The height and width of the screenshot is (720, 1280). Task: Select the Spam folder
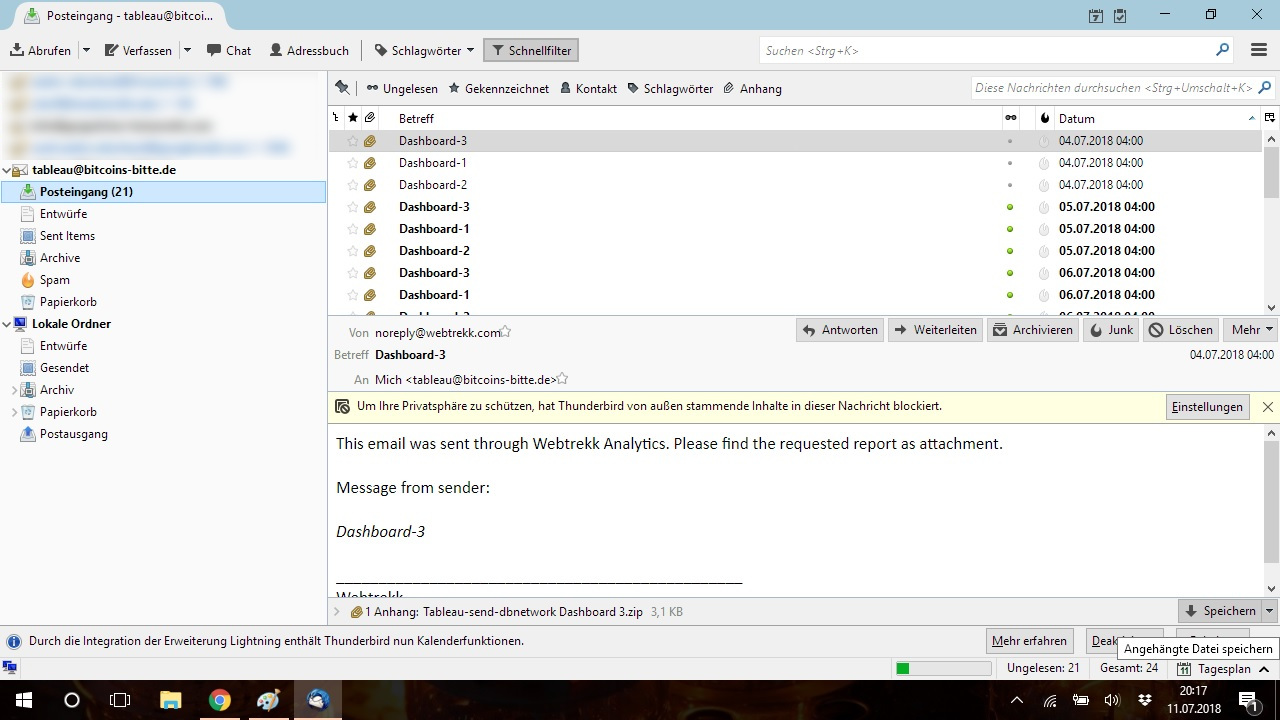(54, 280)
